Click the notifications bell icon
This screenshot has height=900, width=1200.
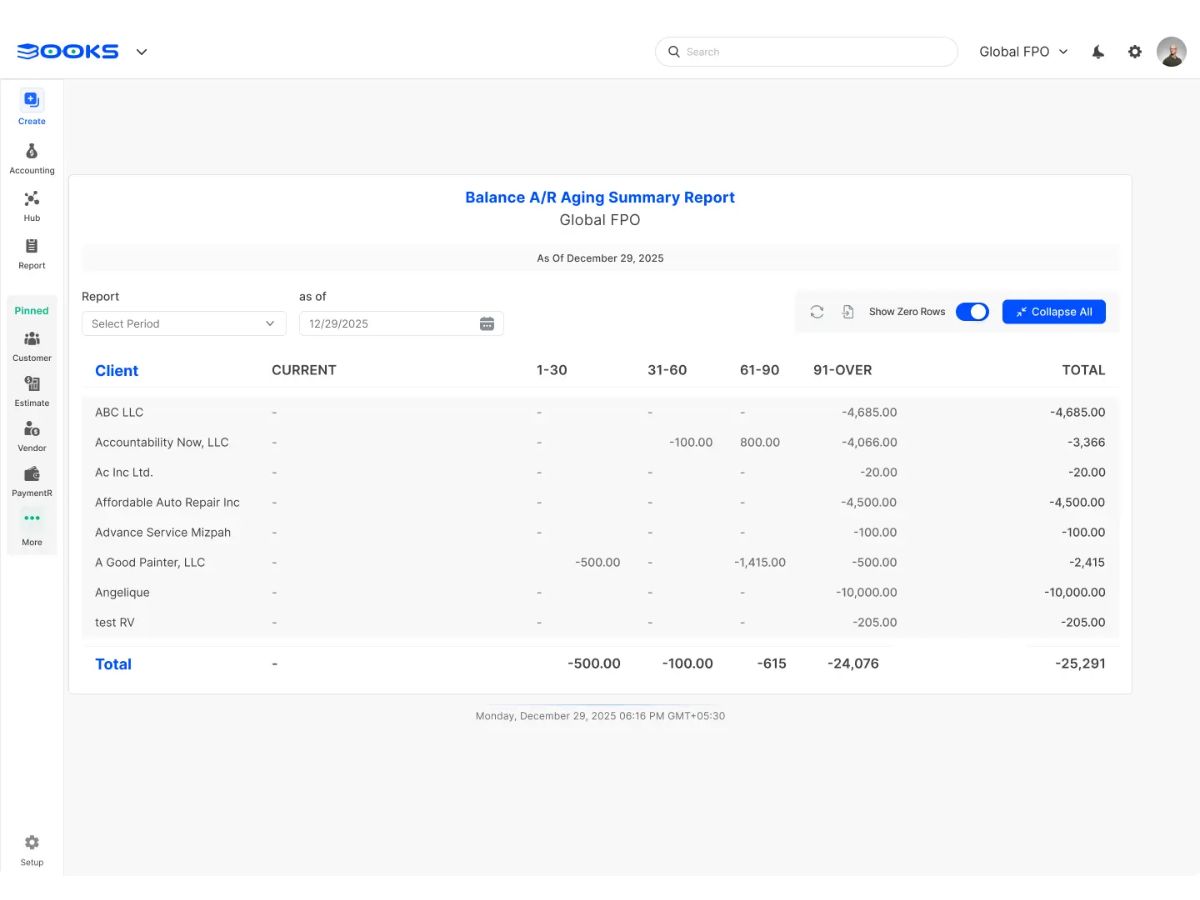tap(1098, 52)
